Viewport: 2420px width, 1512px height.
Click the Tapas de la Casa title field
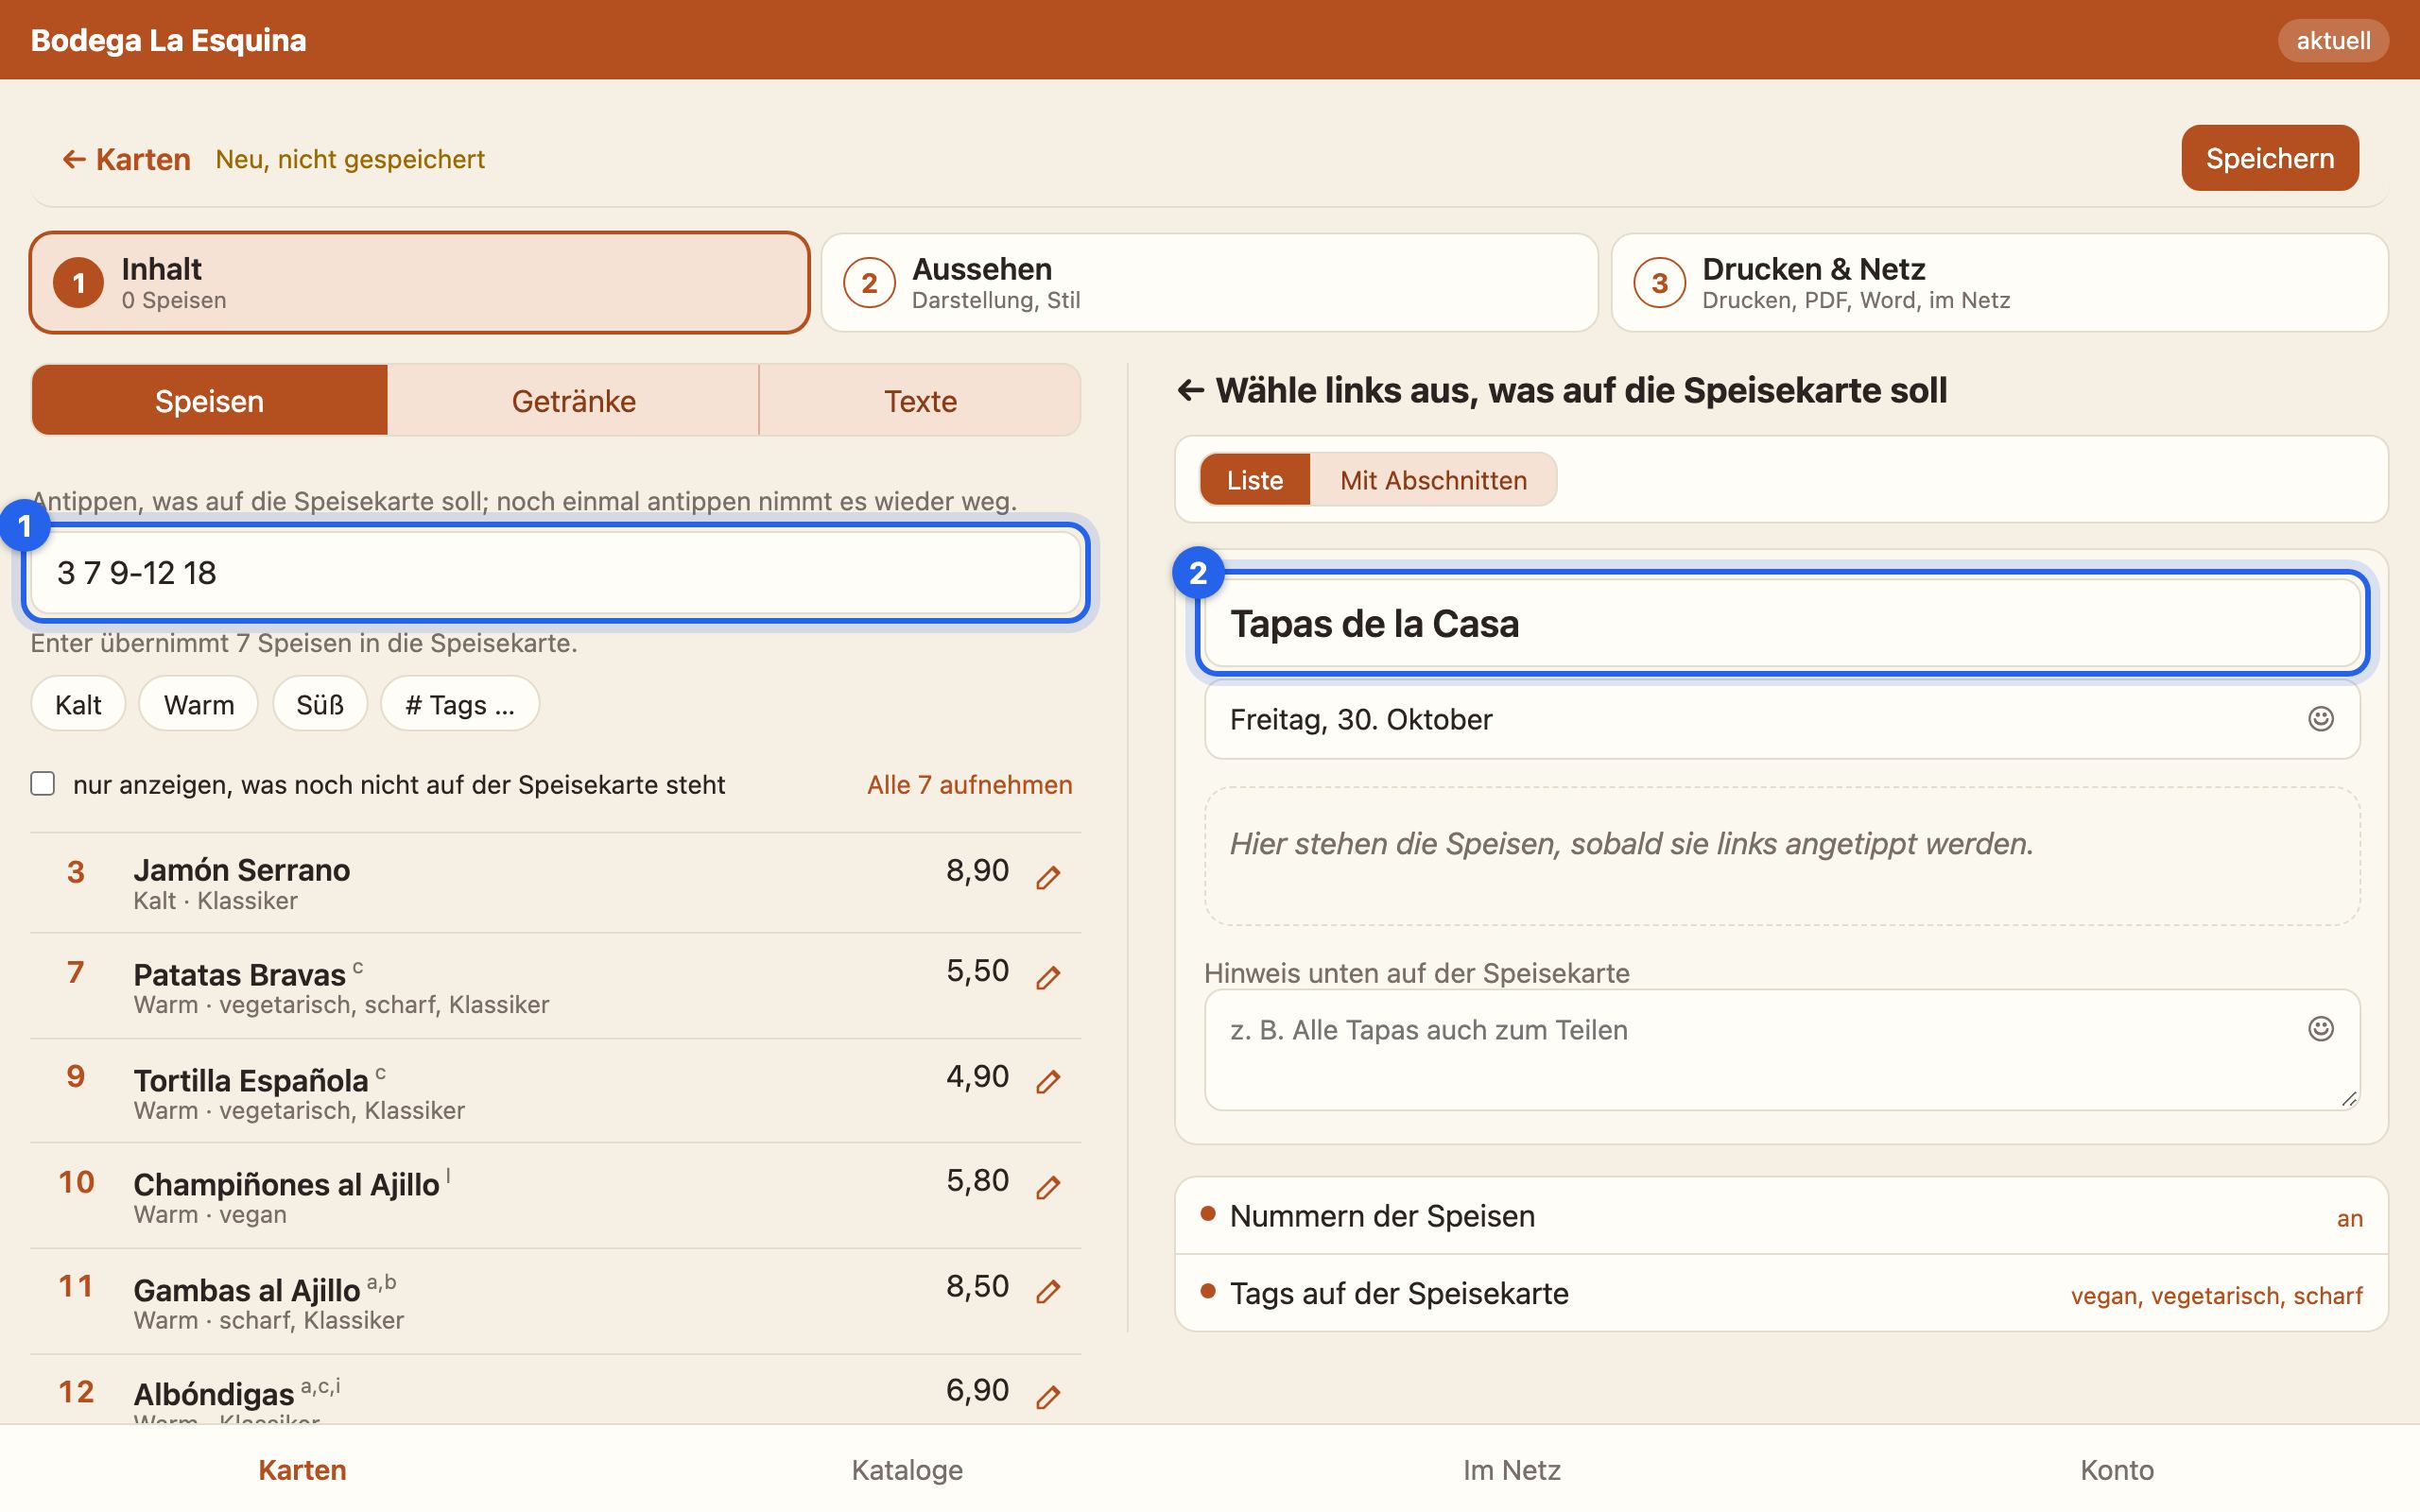coord(1782,624)
